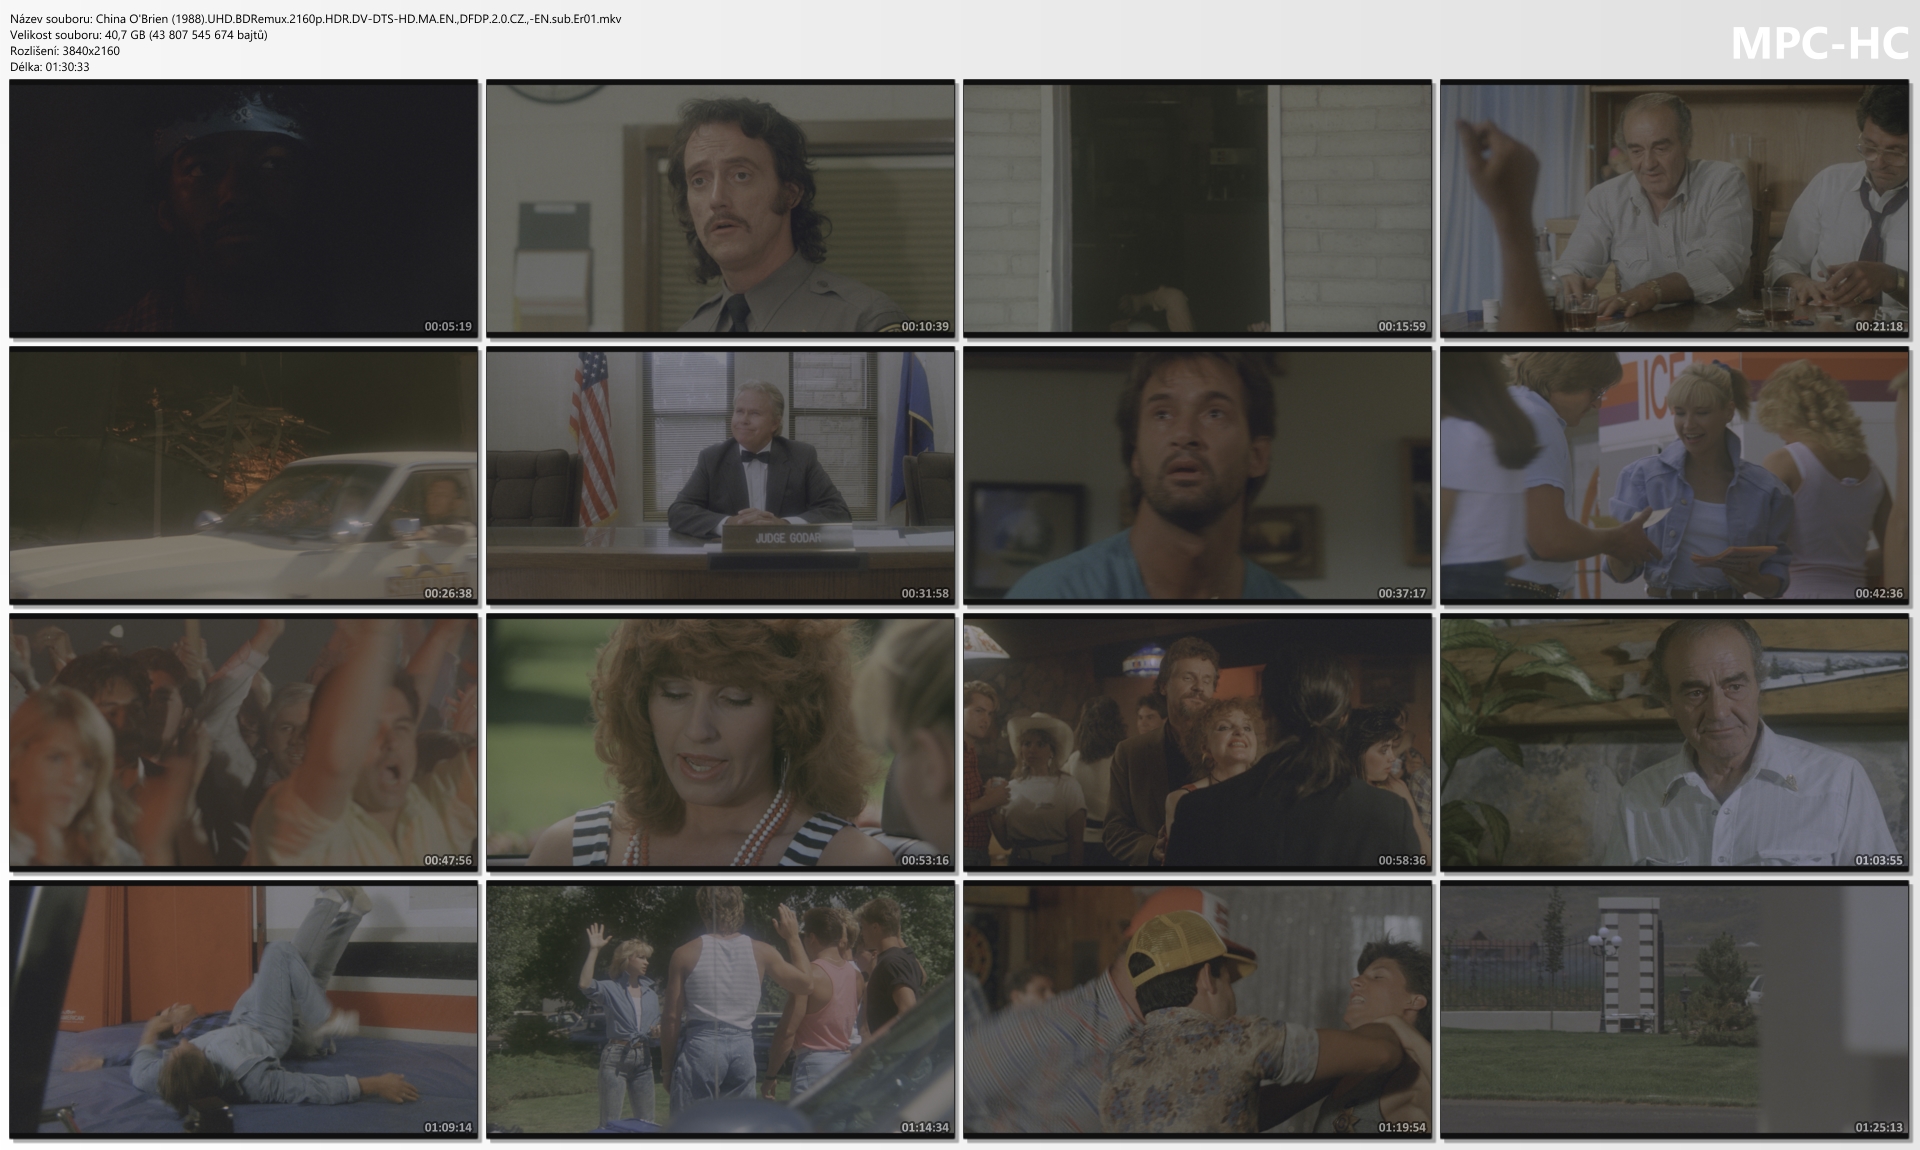The width and height of the screenshot is (1920, 1150).
Task: Open the gate pillar thumbnail at 01:25:13
Action: [x=1674, y=1009]
